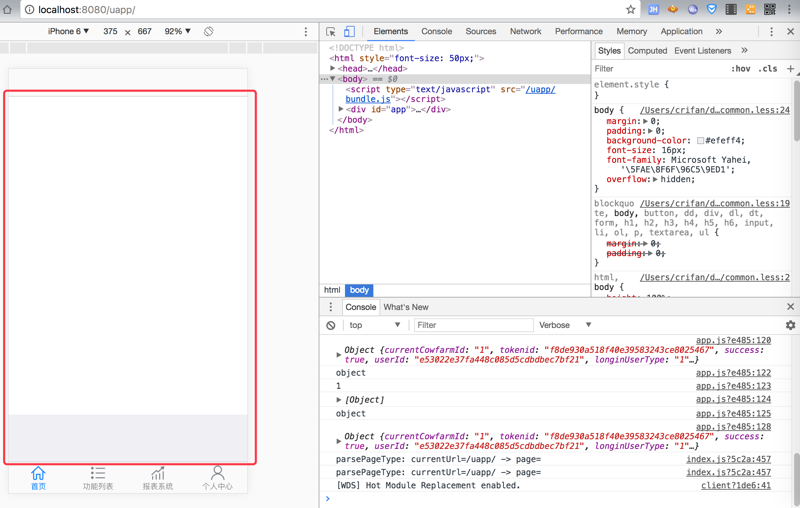800x508 pixels.
Task: Focus the console Filter input
Action: 473,325
